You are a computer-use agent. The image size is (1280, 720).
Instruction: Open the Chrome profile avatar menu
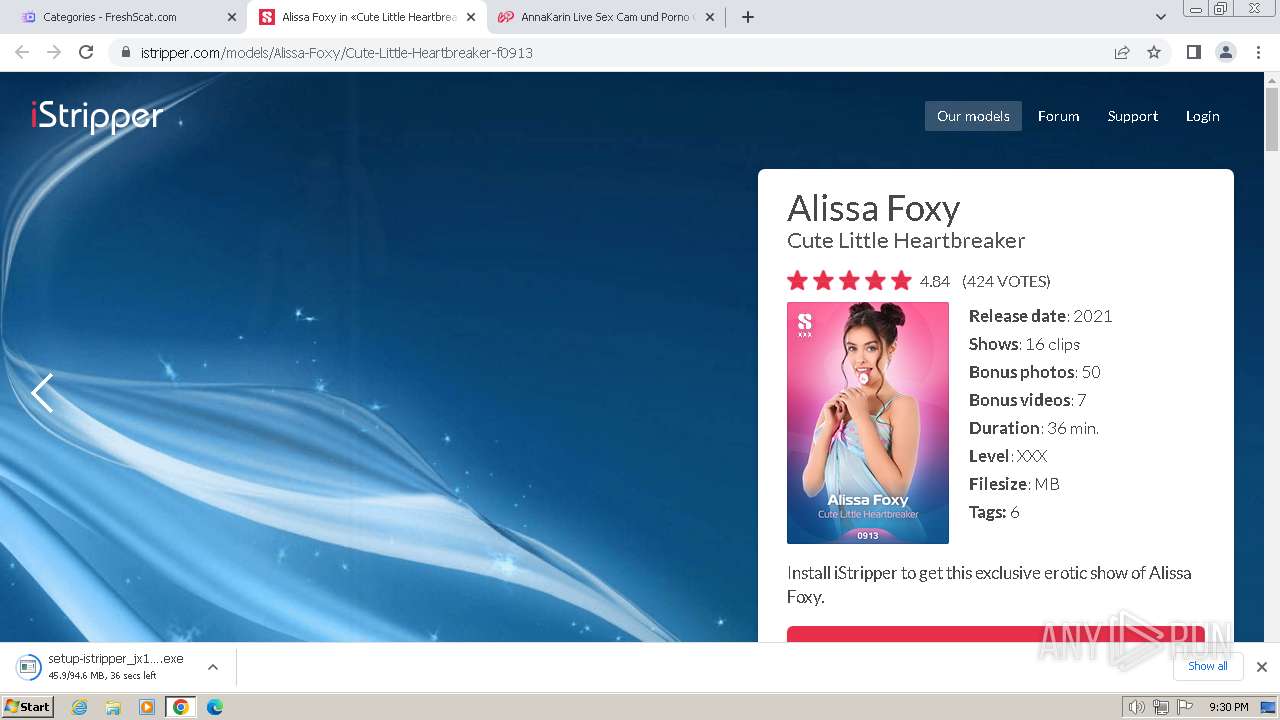point(1226,52)
